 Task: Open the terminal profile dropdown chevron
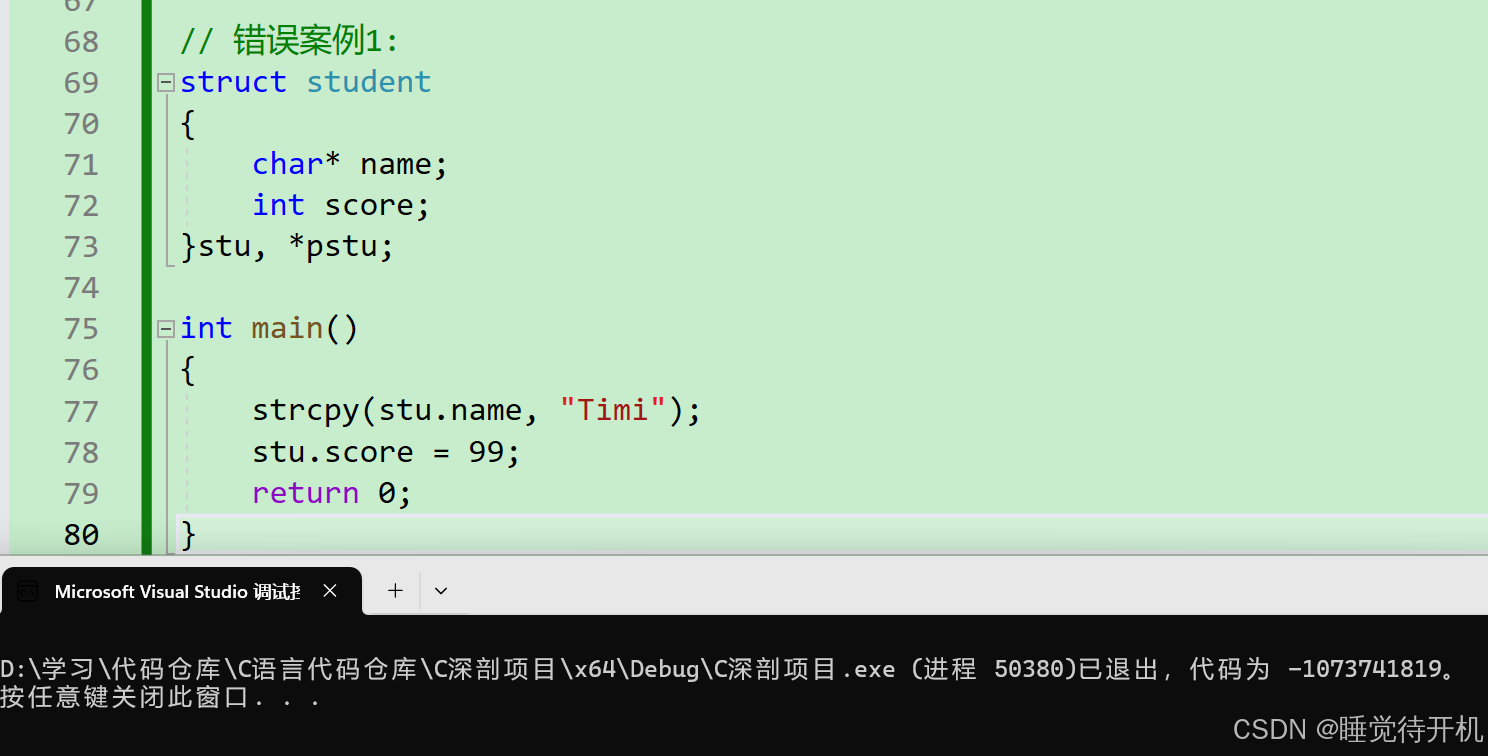point(441,591)
